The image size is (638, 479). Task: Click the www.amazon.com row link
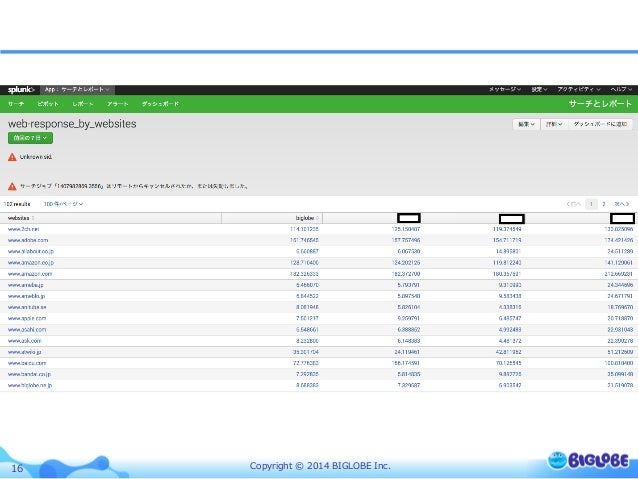pos(30,274)
